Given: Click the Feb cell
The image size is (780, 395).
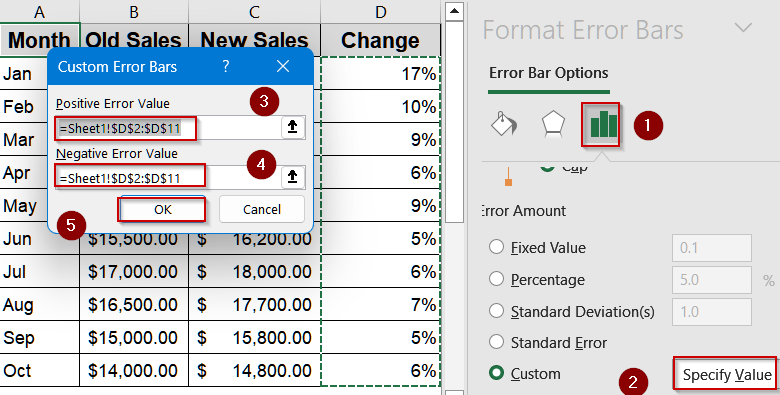Looking at the screenshot, I should click(23, 106).
